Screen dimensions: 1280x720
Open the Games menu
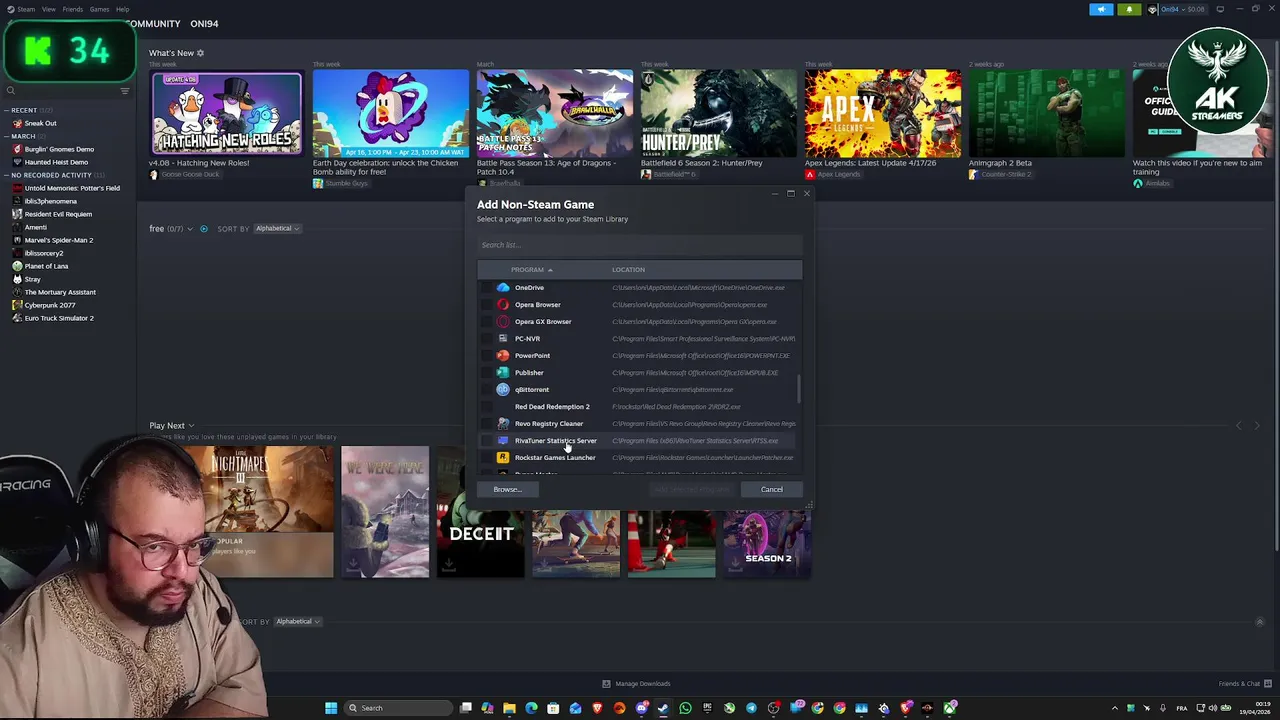coord(99,9)
